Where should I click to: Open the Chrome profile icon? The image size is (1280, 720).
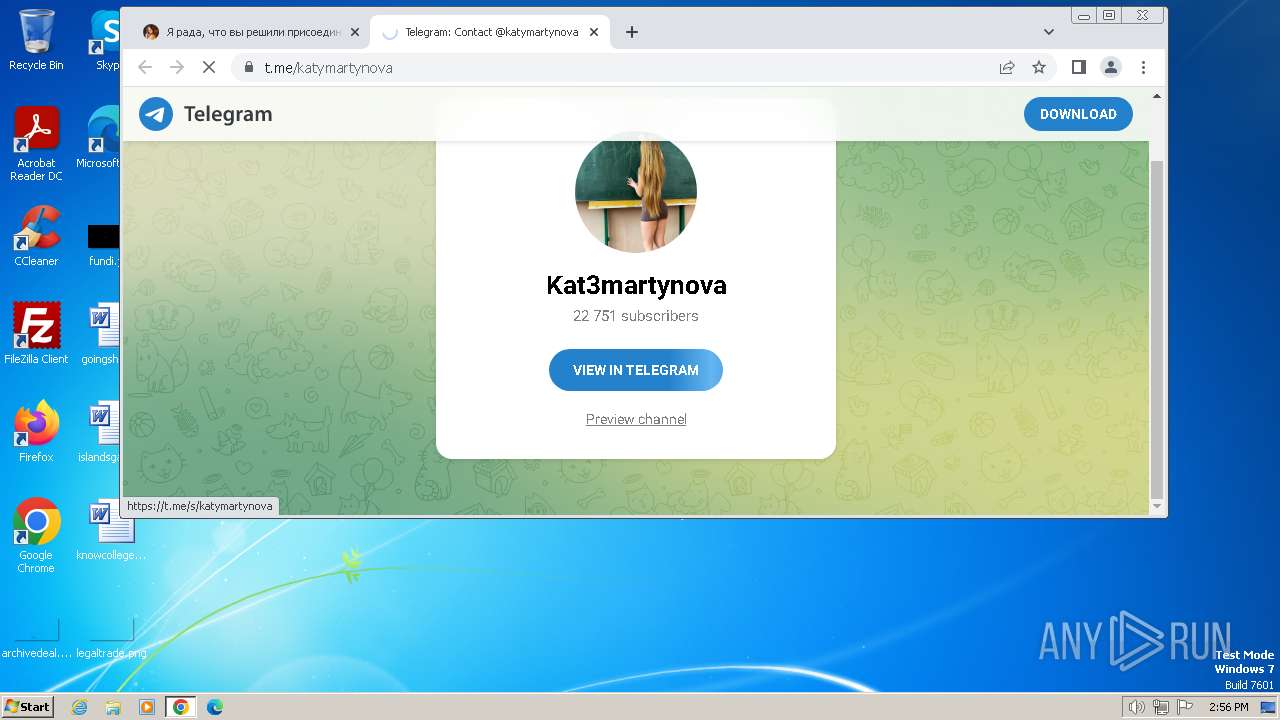pyautogui.click(x=1111, y=67)
